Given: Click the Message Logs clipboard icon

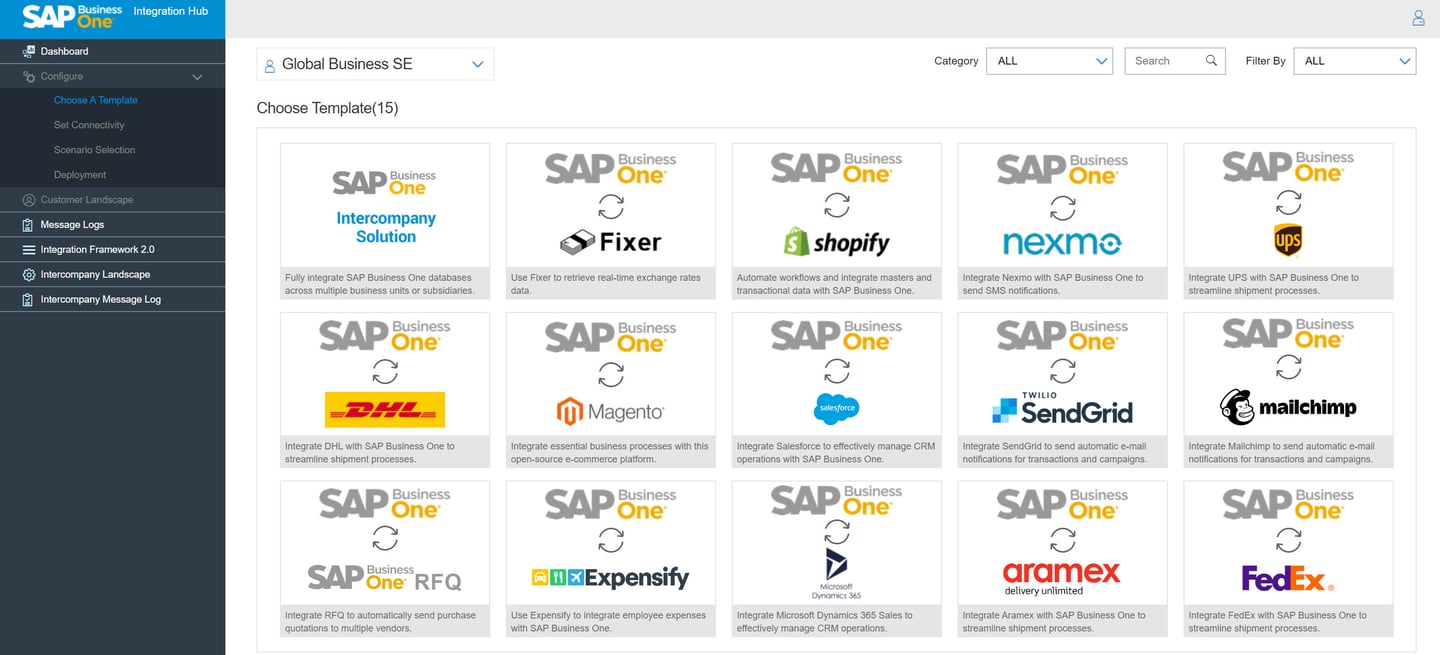Looking at the screenshot, I should click(29, 225).
